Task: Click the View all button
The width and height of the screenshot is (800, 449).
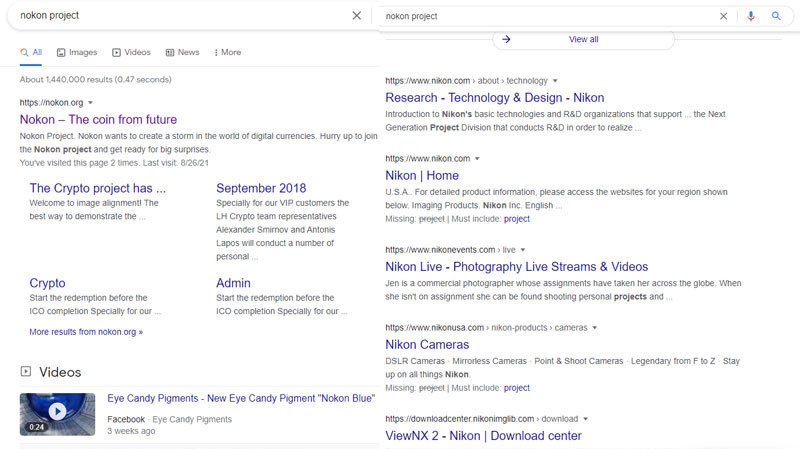Action: pos(583,39)
